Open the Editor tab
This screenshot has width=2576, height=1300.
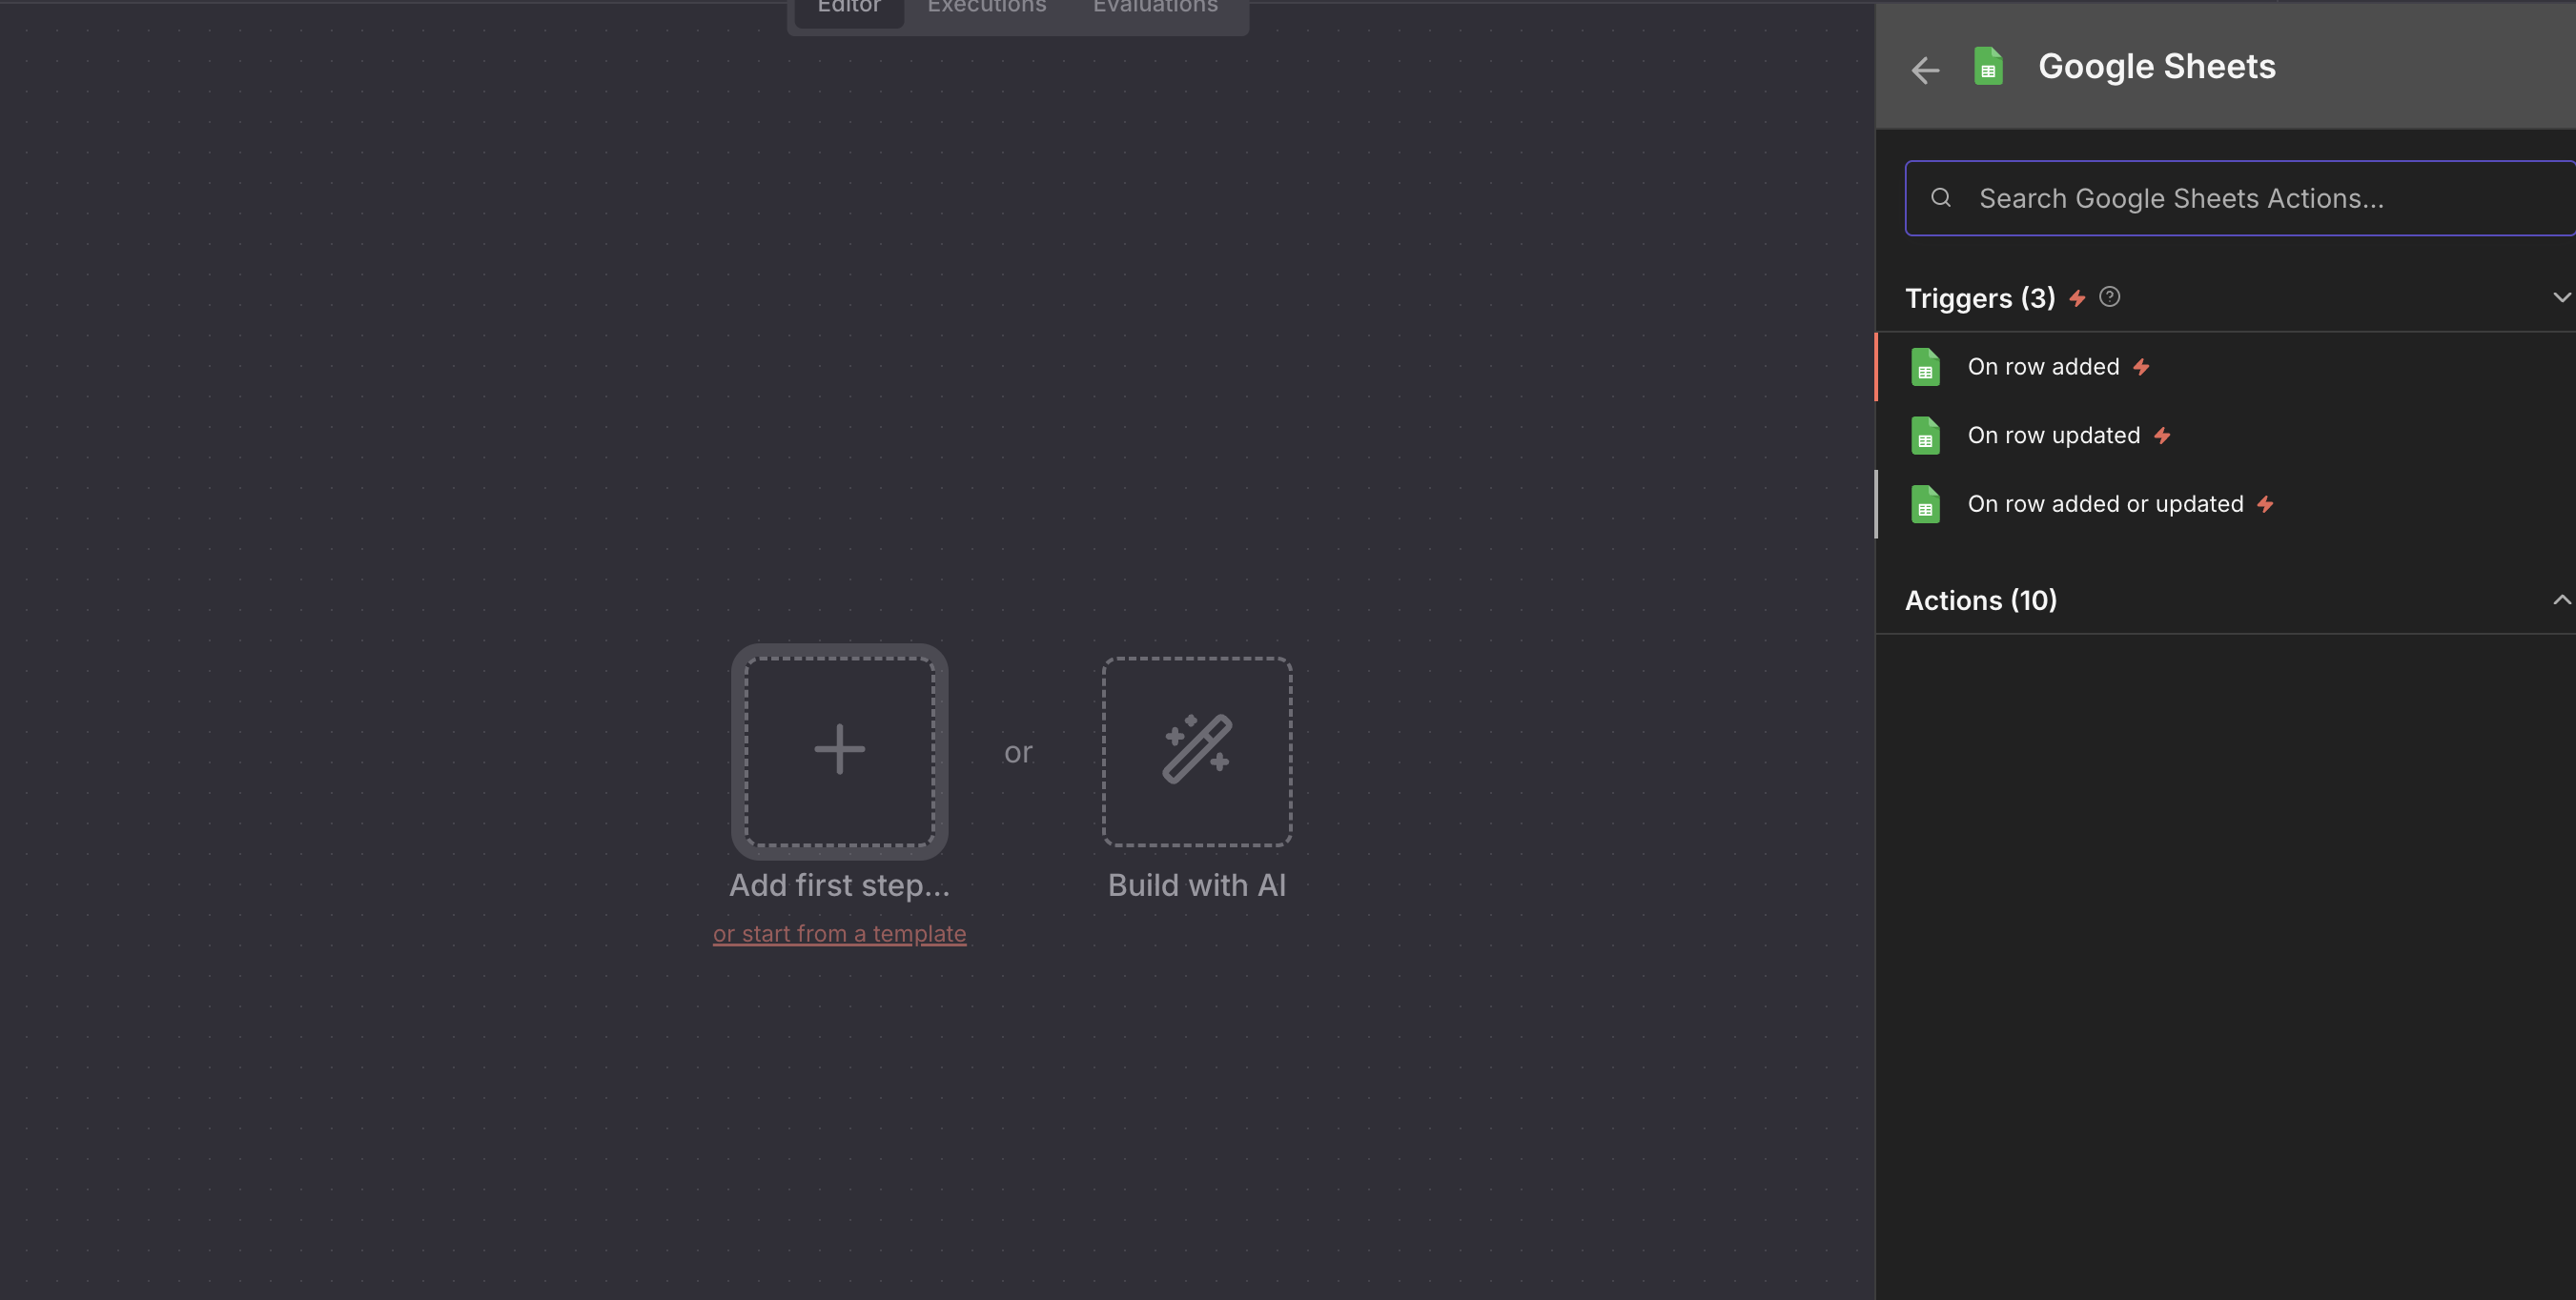[848, 8]
